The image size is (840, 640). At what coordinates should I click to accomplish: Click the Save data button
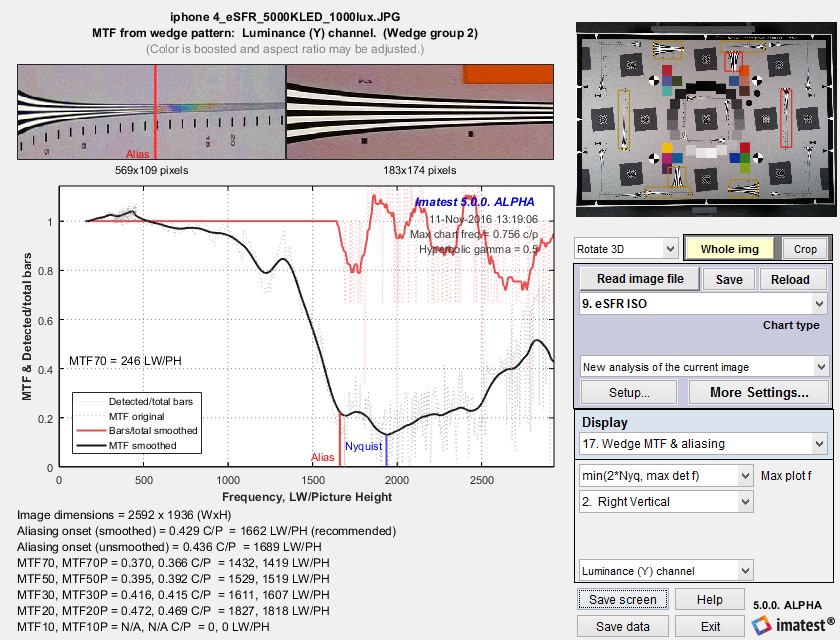(622, 626)
